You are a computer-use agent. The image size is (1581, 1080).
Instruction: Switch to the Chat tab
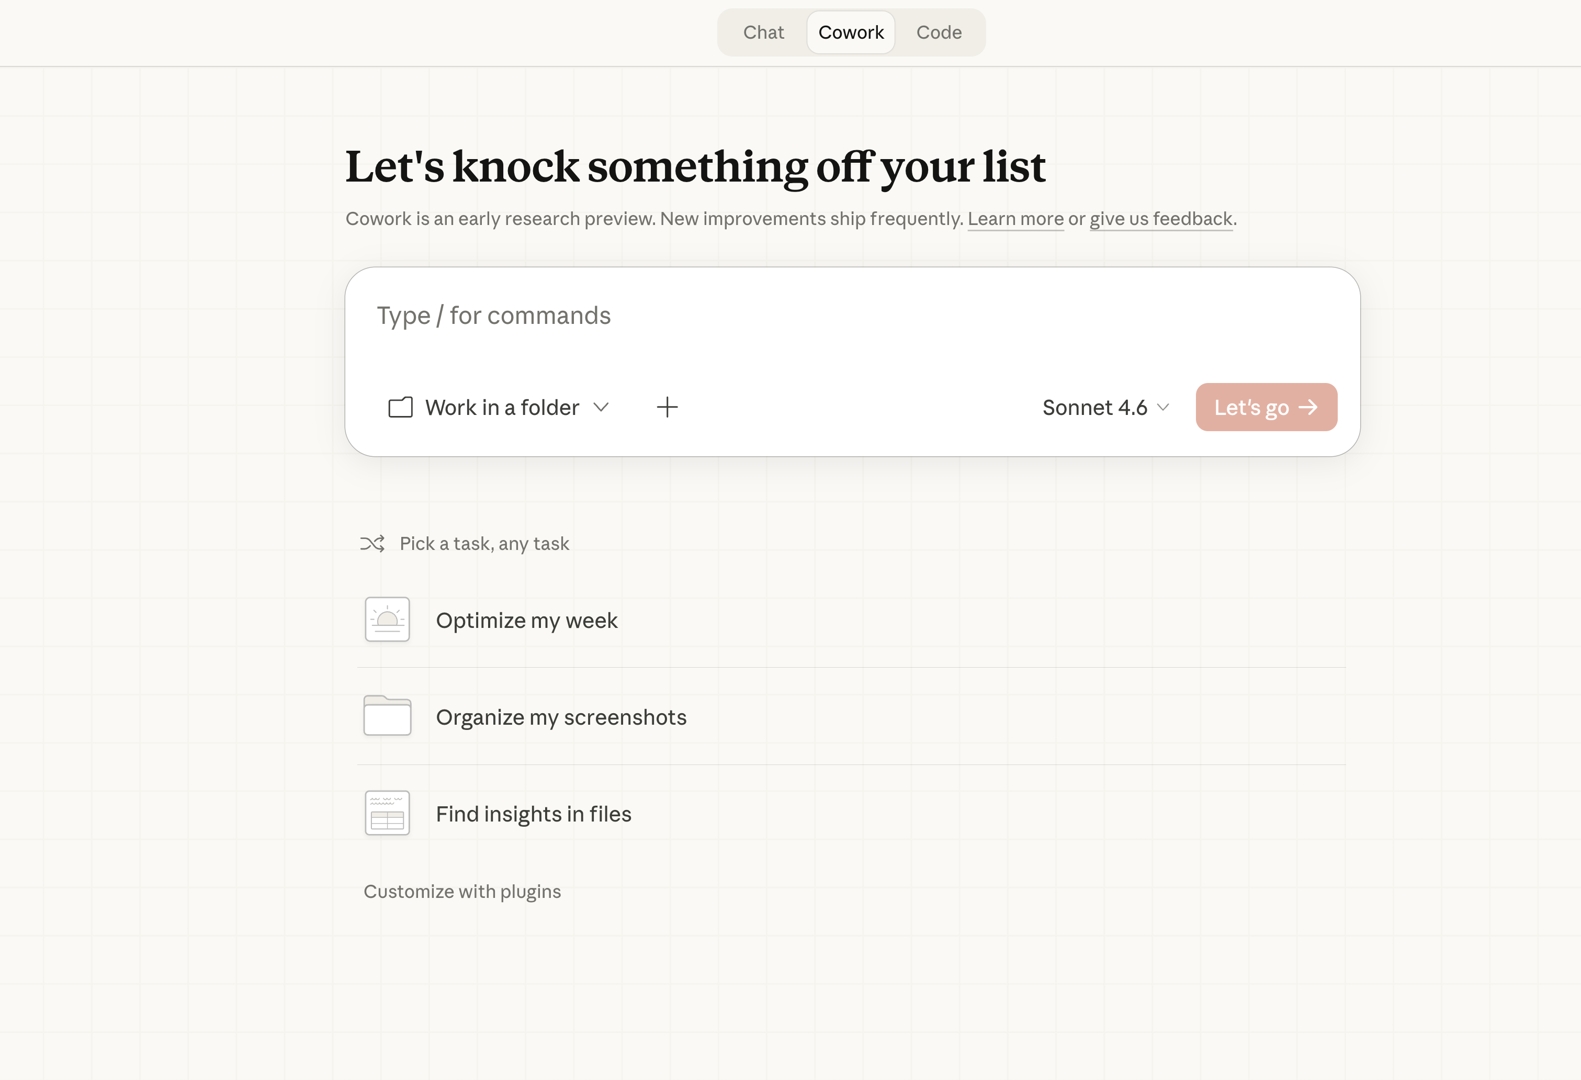[x=763, y=32]
